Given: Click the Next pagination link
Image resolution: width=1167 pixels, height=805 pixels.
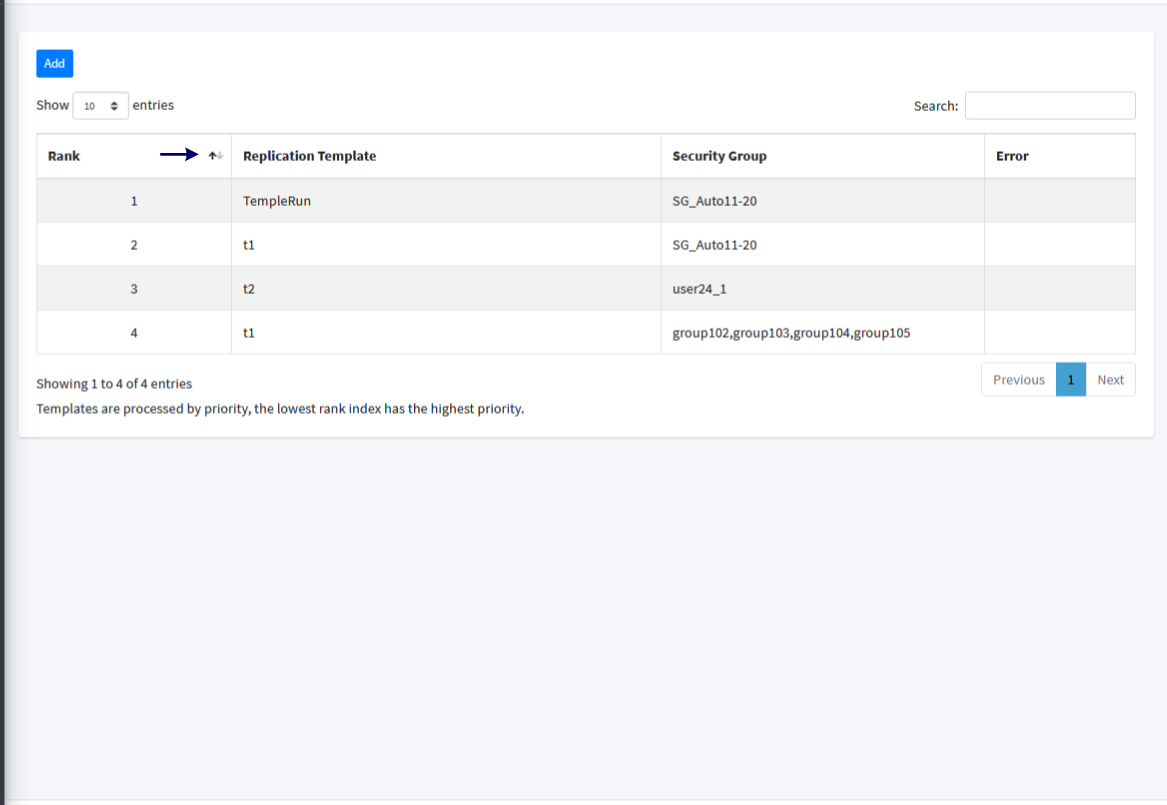Looking at the screenshot, I should point(1110,379).
